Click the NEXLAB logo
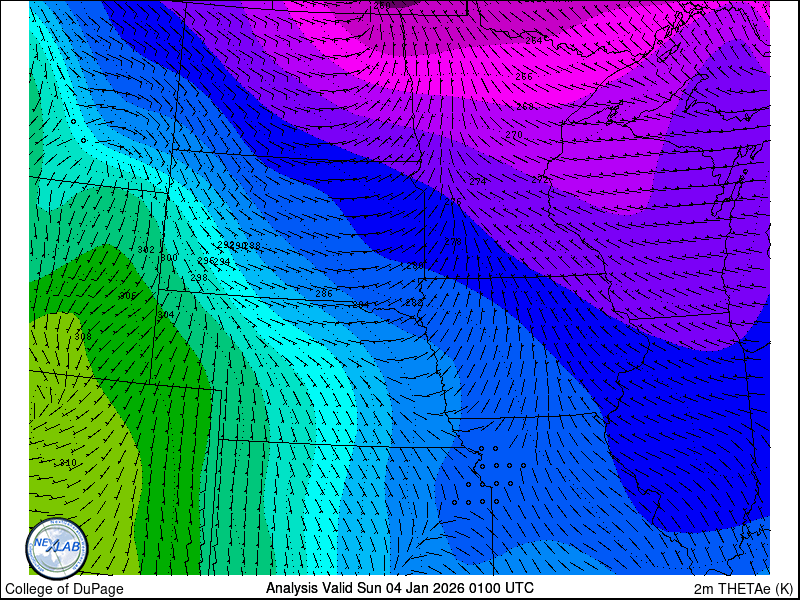 [x=57, y=549]
